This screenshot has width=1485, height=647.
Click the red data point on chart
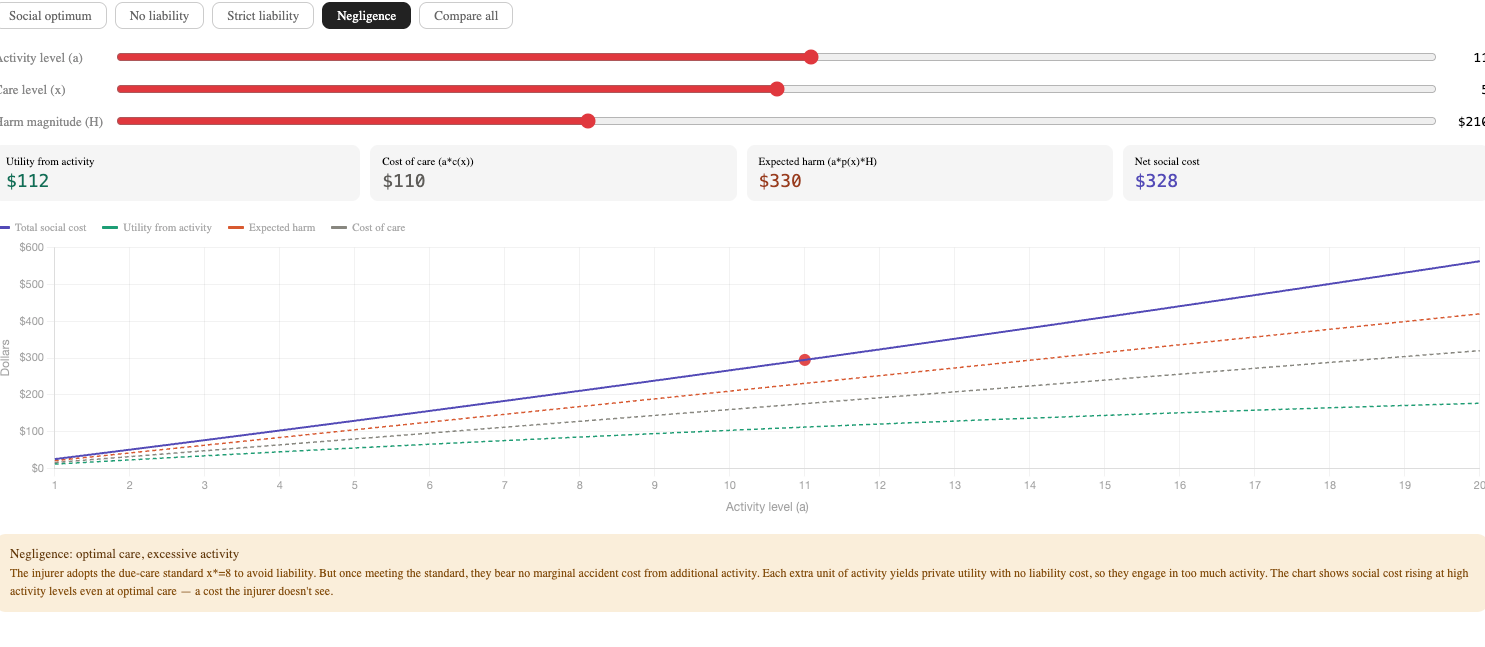805,360
